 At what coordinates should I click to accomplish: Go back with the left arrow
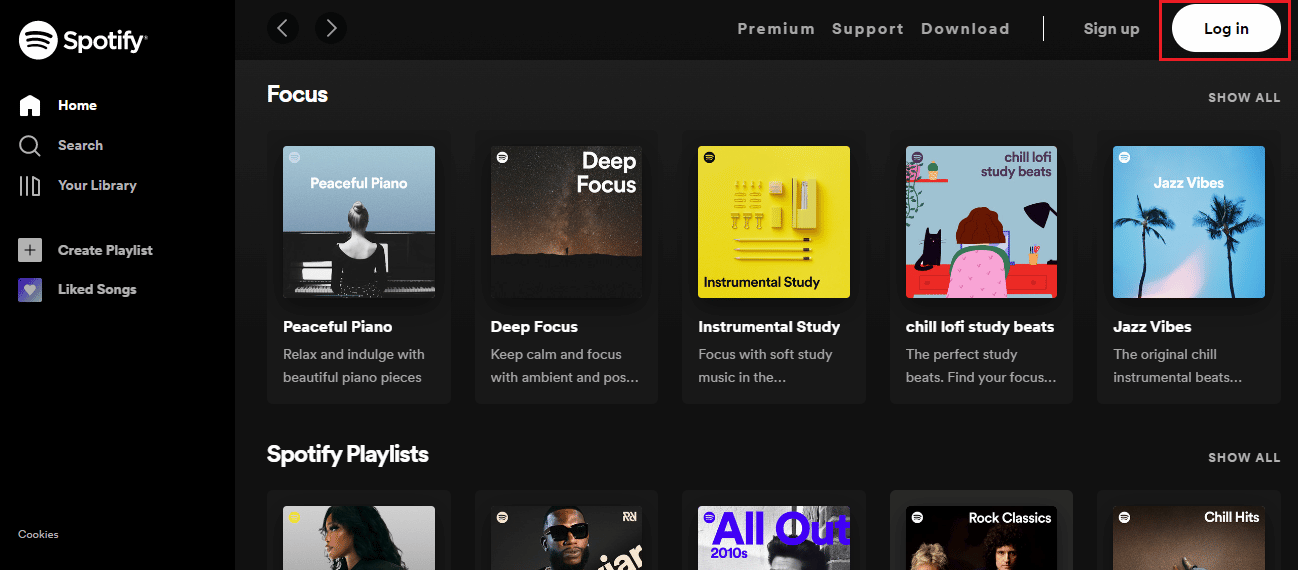(283, 28)
